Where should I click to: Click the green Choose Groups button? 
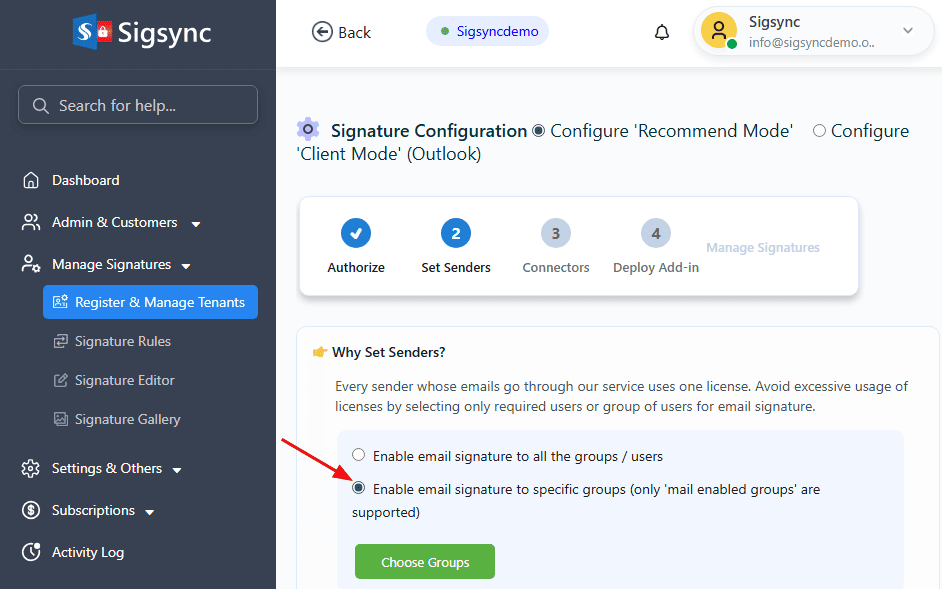[425, 562]
